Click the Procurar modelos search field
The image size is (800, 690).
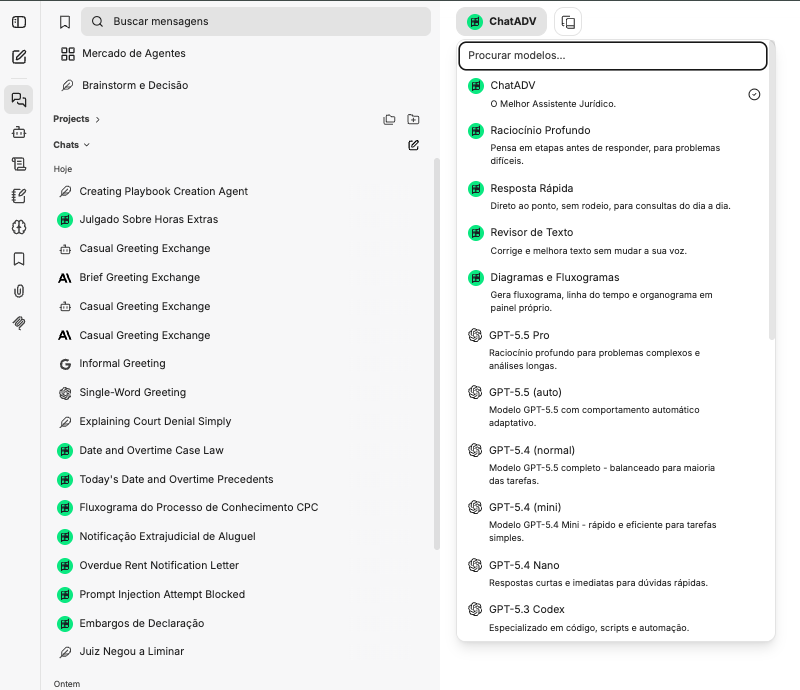(x=613, y=56)
